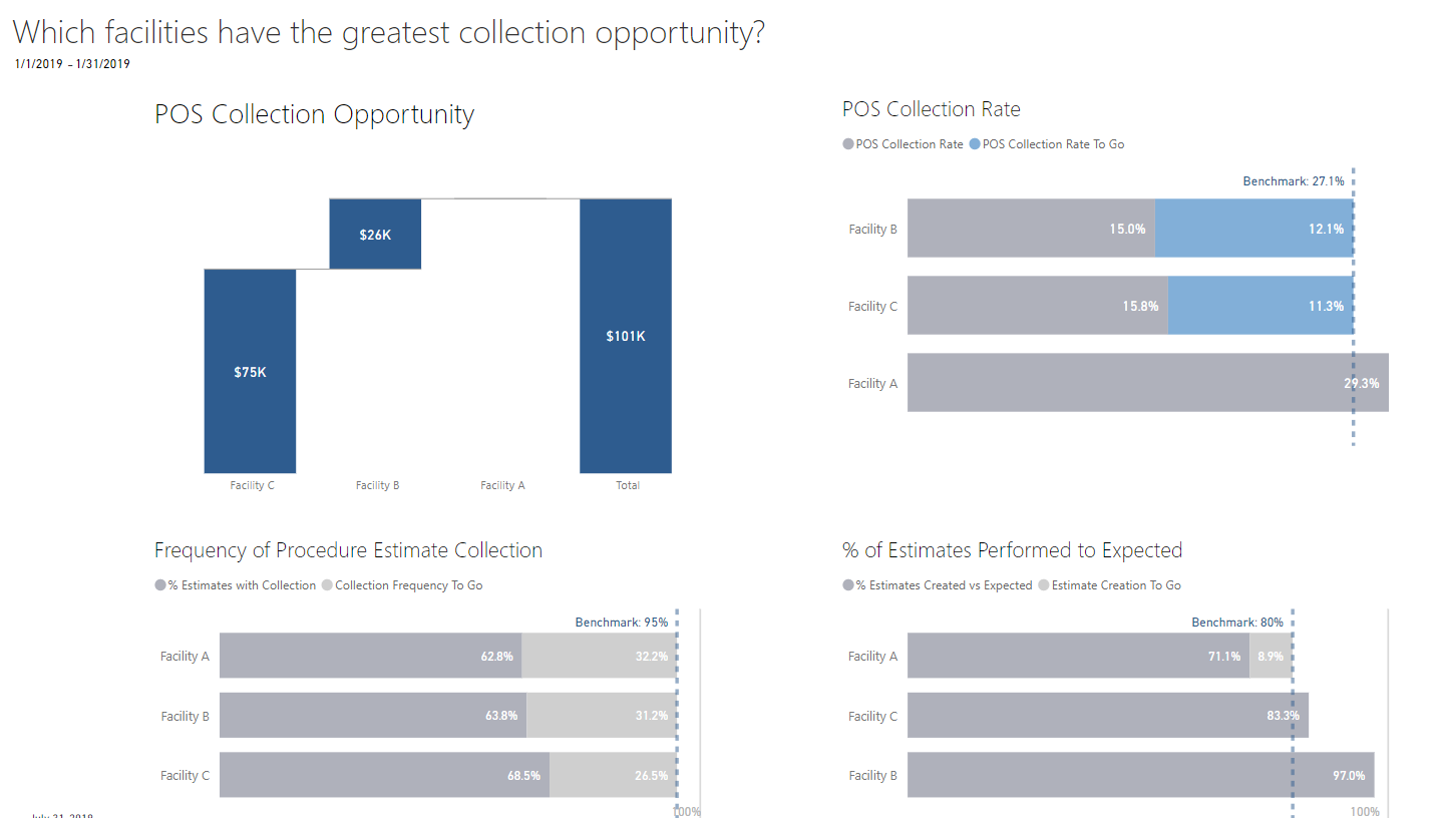Click the report title about collection opportunity
This screenshot has height=818, width=1443.
tap(389, 32)
